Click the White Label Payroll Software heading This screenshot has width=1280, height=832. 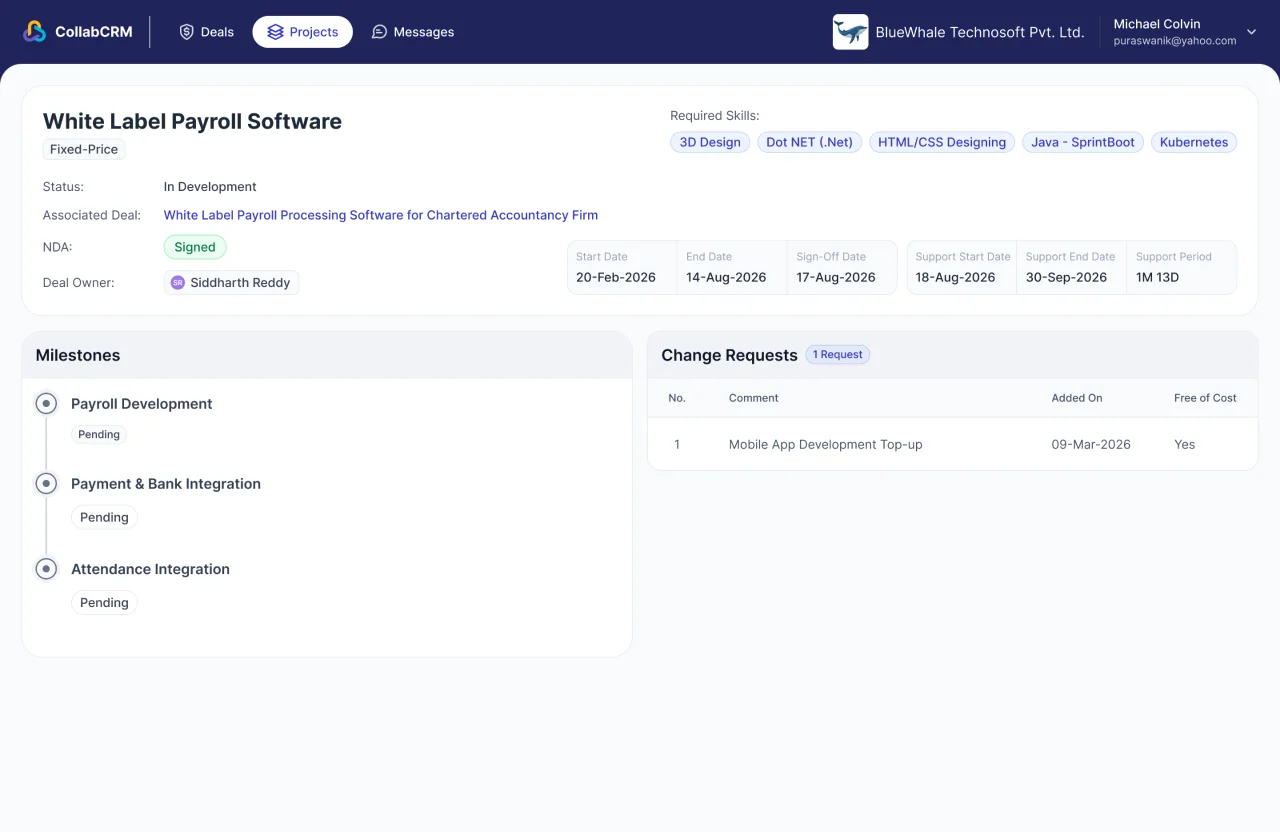pyautogui.click(x=192, y=121)
